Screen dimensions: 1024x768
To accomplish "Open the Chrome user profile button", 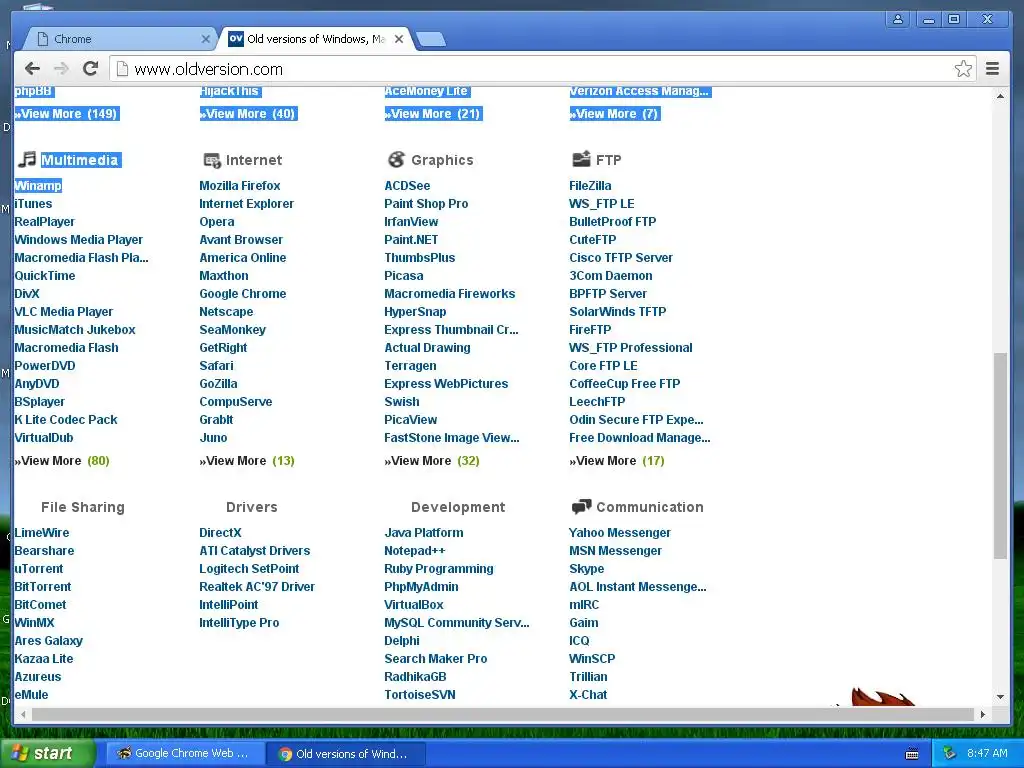I will click(899, 19).
